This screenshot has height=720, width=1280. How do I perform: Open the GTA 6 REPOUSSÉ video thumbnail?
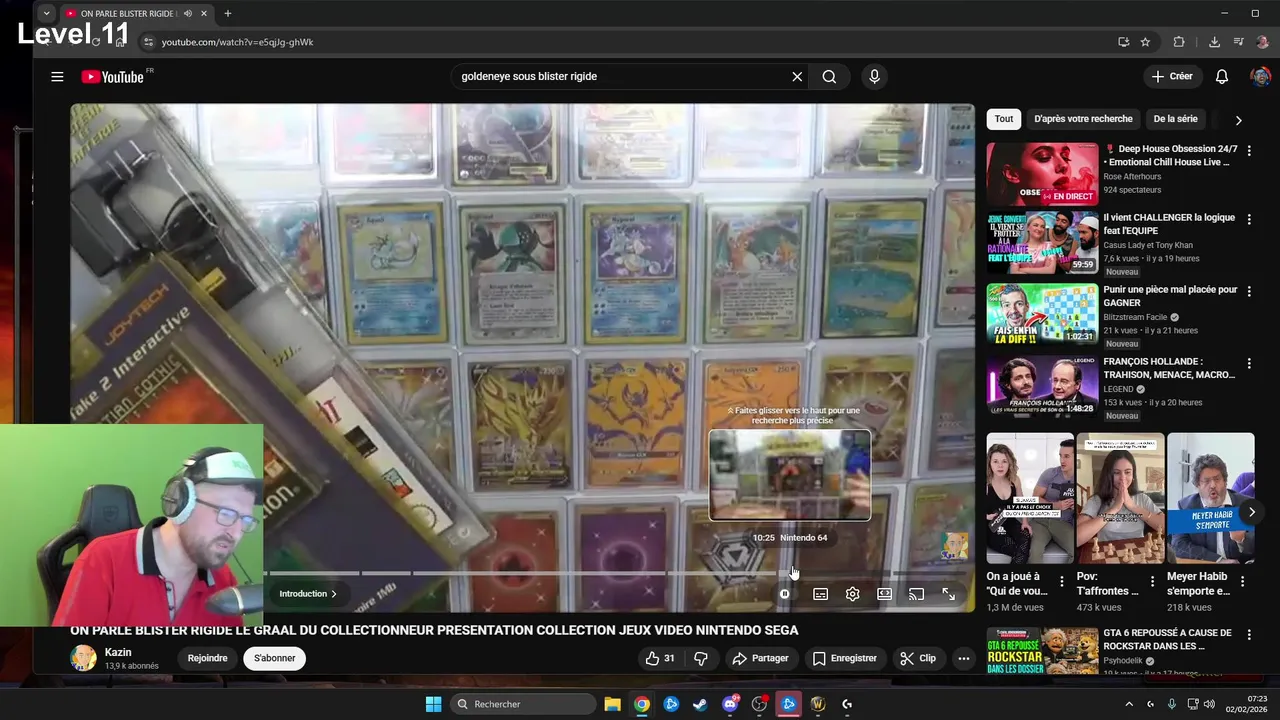click(x=1042, y=651)
